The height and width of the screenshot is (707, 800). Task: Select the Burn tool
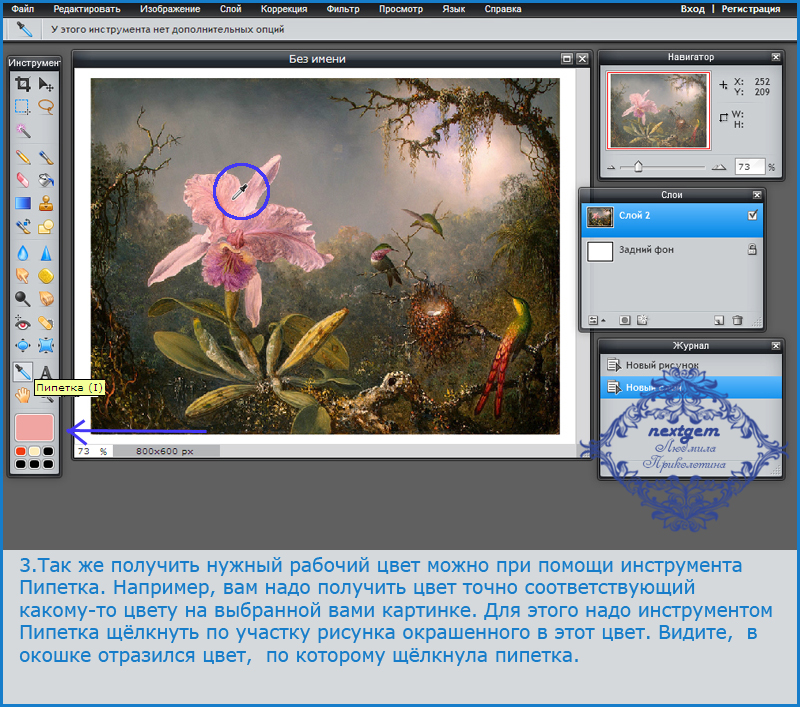(x=46, y=299)
